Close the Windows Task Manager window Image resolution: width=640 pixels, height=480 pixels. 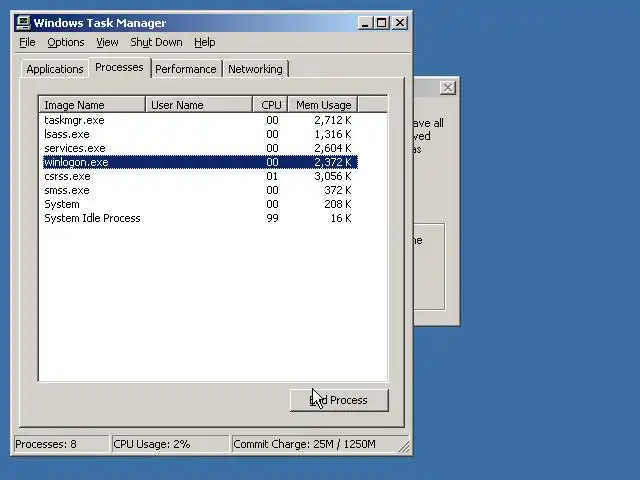400,23
